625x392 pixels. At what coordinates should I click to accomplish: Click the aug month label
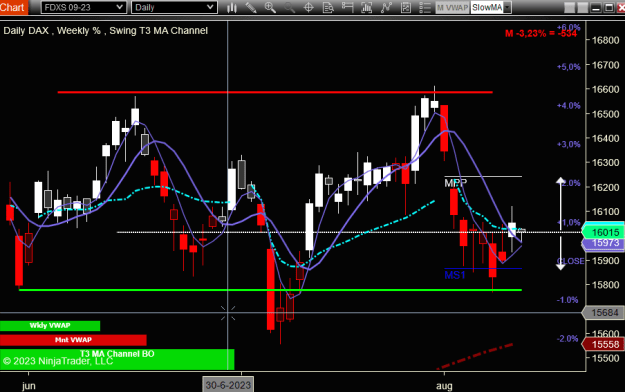(444, 386)
